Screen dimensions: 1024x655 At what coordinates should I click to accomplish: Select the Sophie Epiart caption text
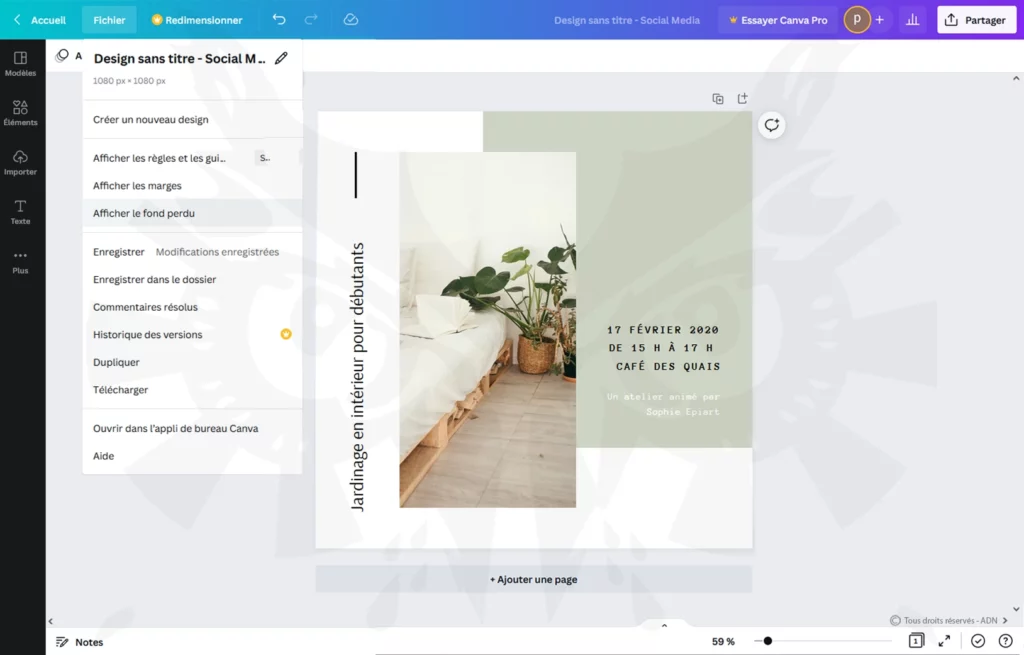663,404
